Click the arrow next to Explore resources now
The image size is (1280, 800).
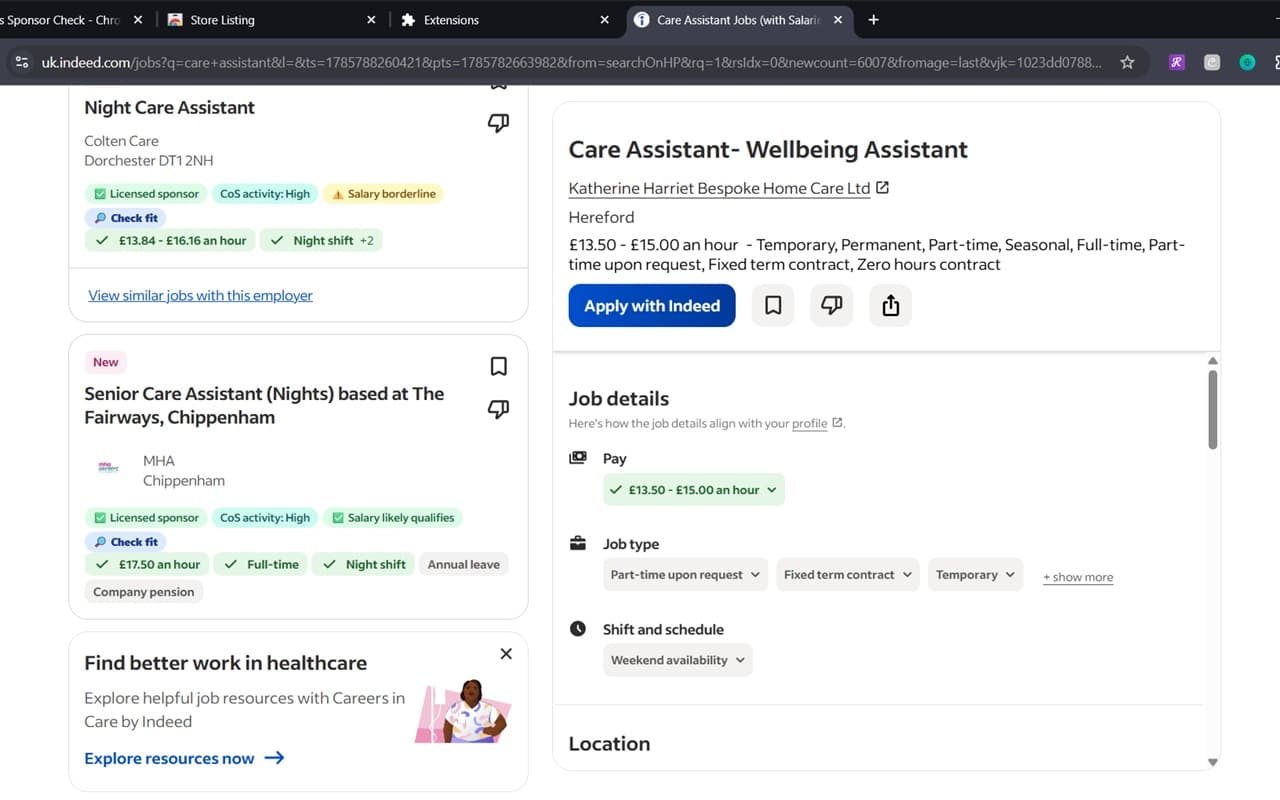pos(274,758)
